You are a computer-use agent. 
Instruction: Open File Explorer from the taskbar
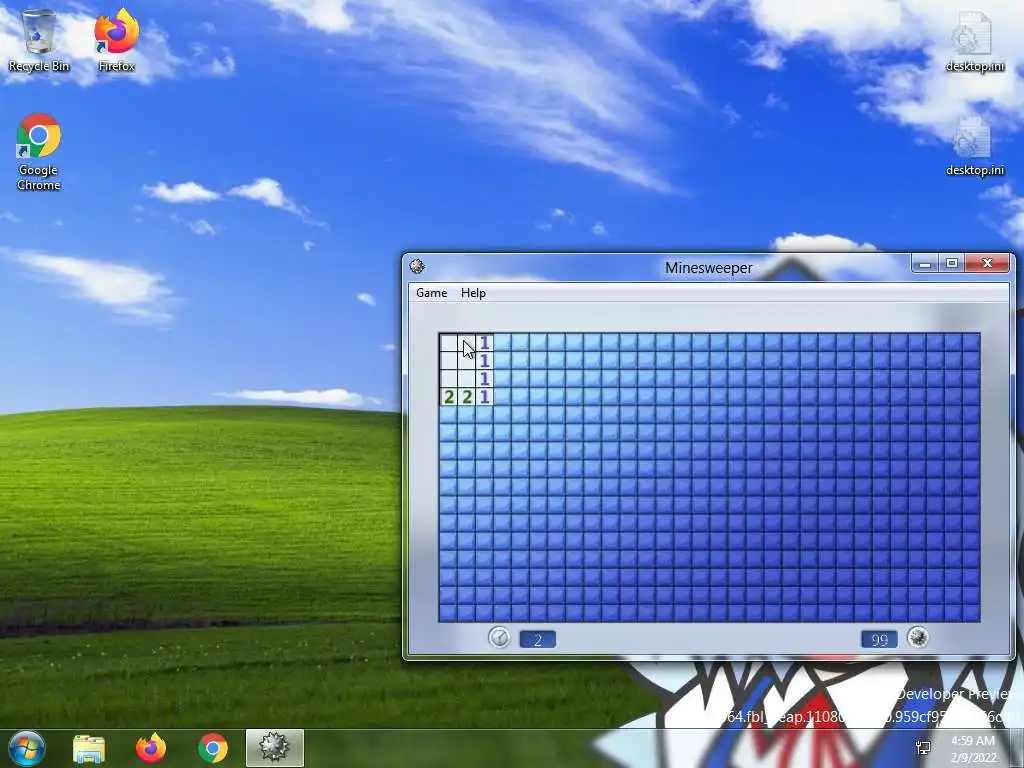(x=89, y=748)
